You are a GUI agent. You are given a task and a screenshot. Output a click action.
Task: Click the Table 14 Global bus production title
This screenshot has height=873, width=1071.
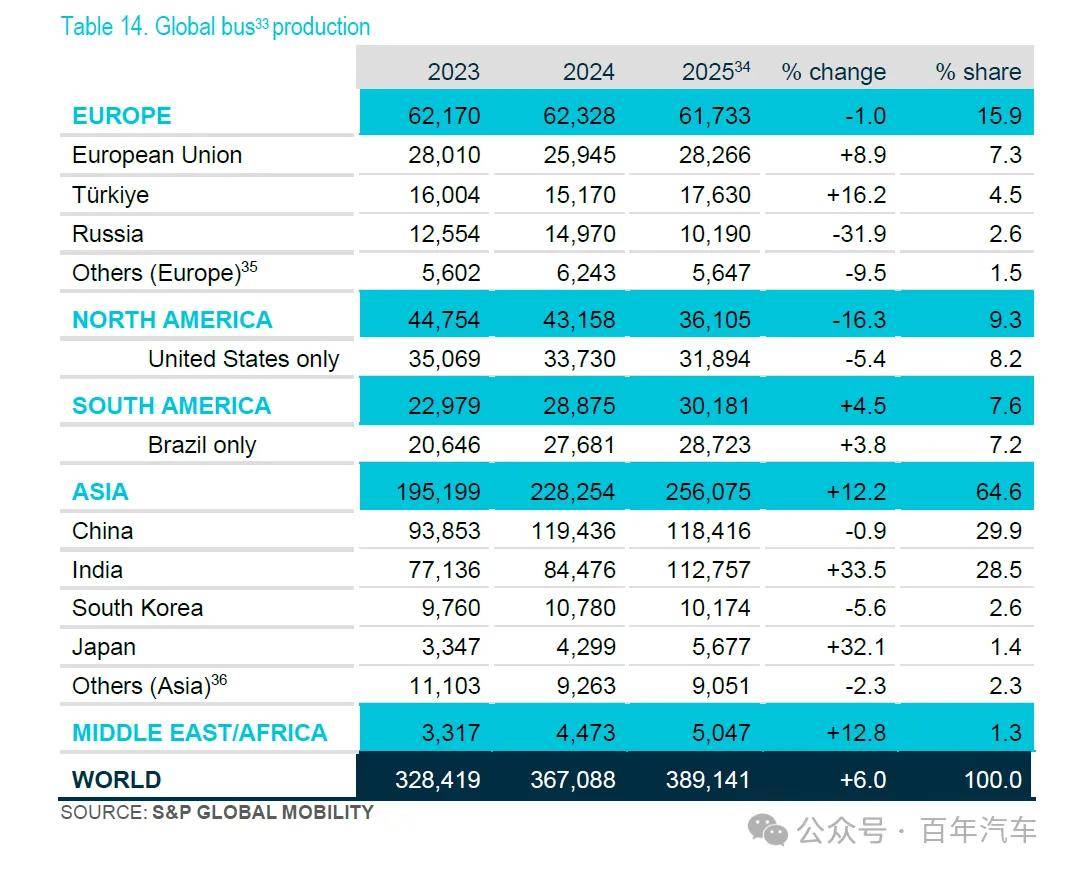pos(215,27)
